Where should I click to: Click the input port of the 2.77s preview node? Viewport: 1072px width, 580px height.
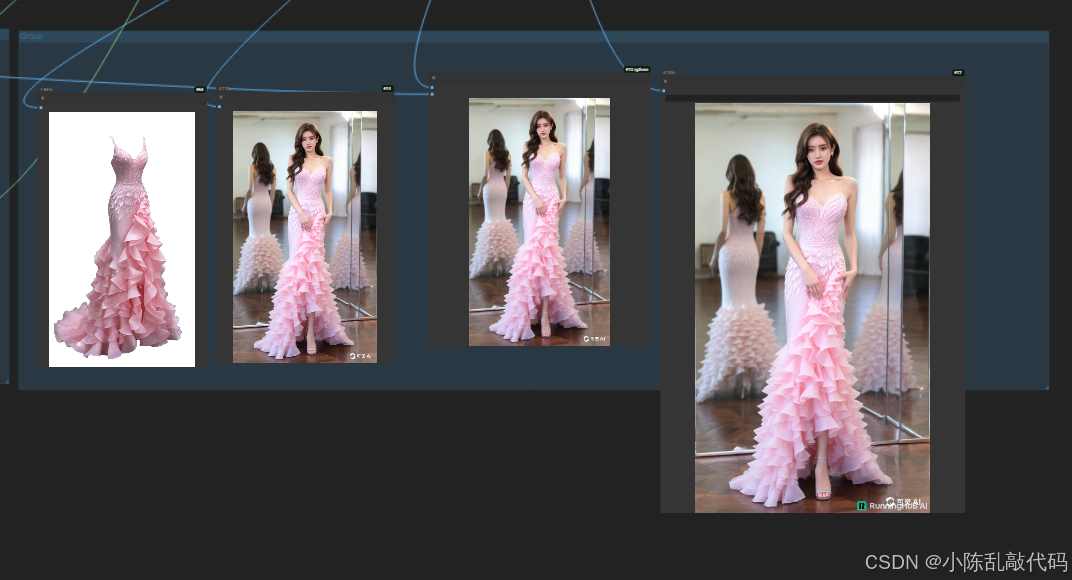[x=219, y=106]
